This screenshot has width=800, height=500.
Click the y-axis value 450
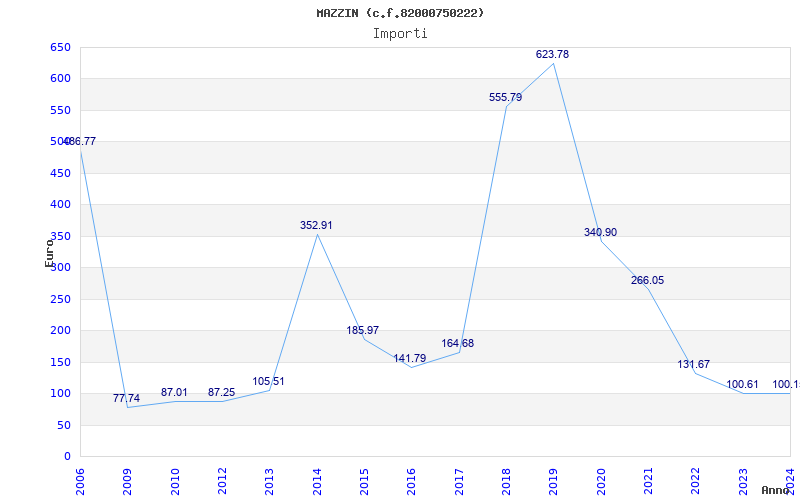[60, 173]
